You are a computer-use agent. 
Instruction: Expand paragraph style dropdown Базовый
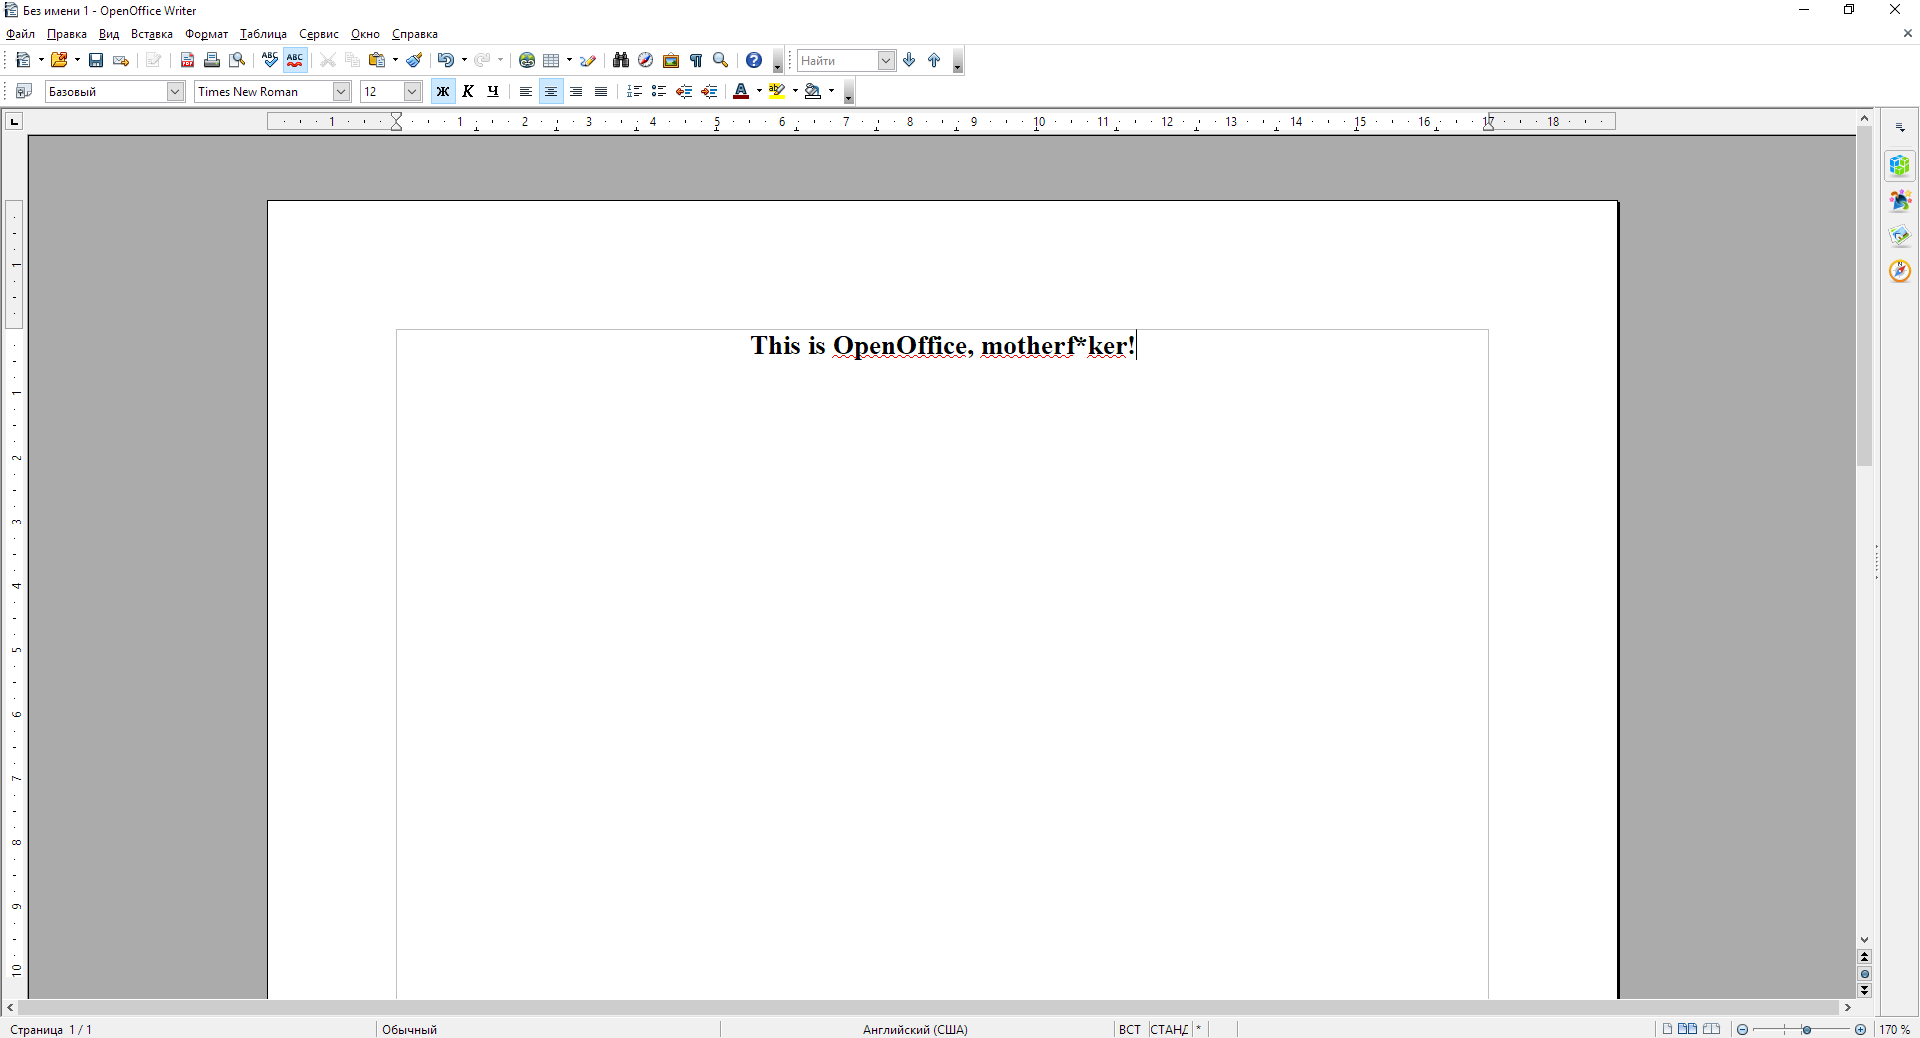tap(175, 91)
